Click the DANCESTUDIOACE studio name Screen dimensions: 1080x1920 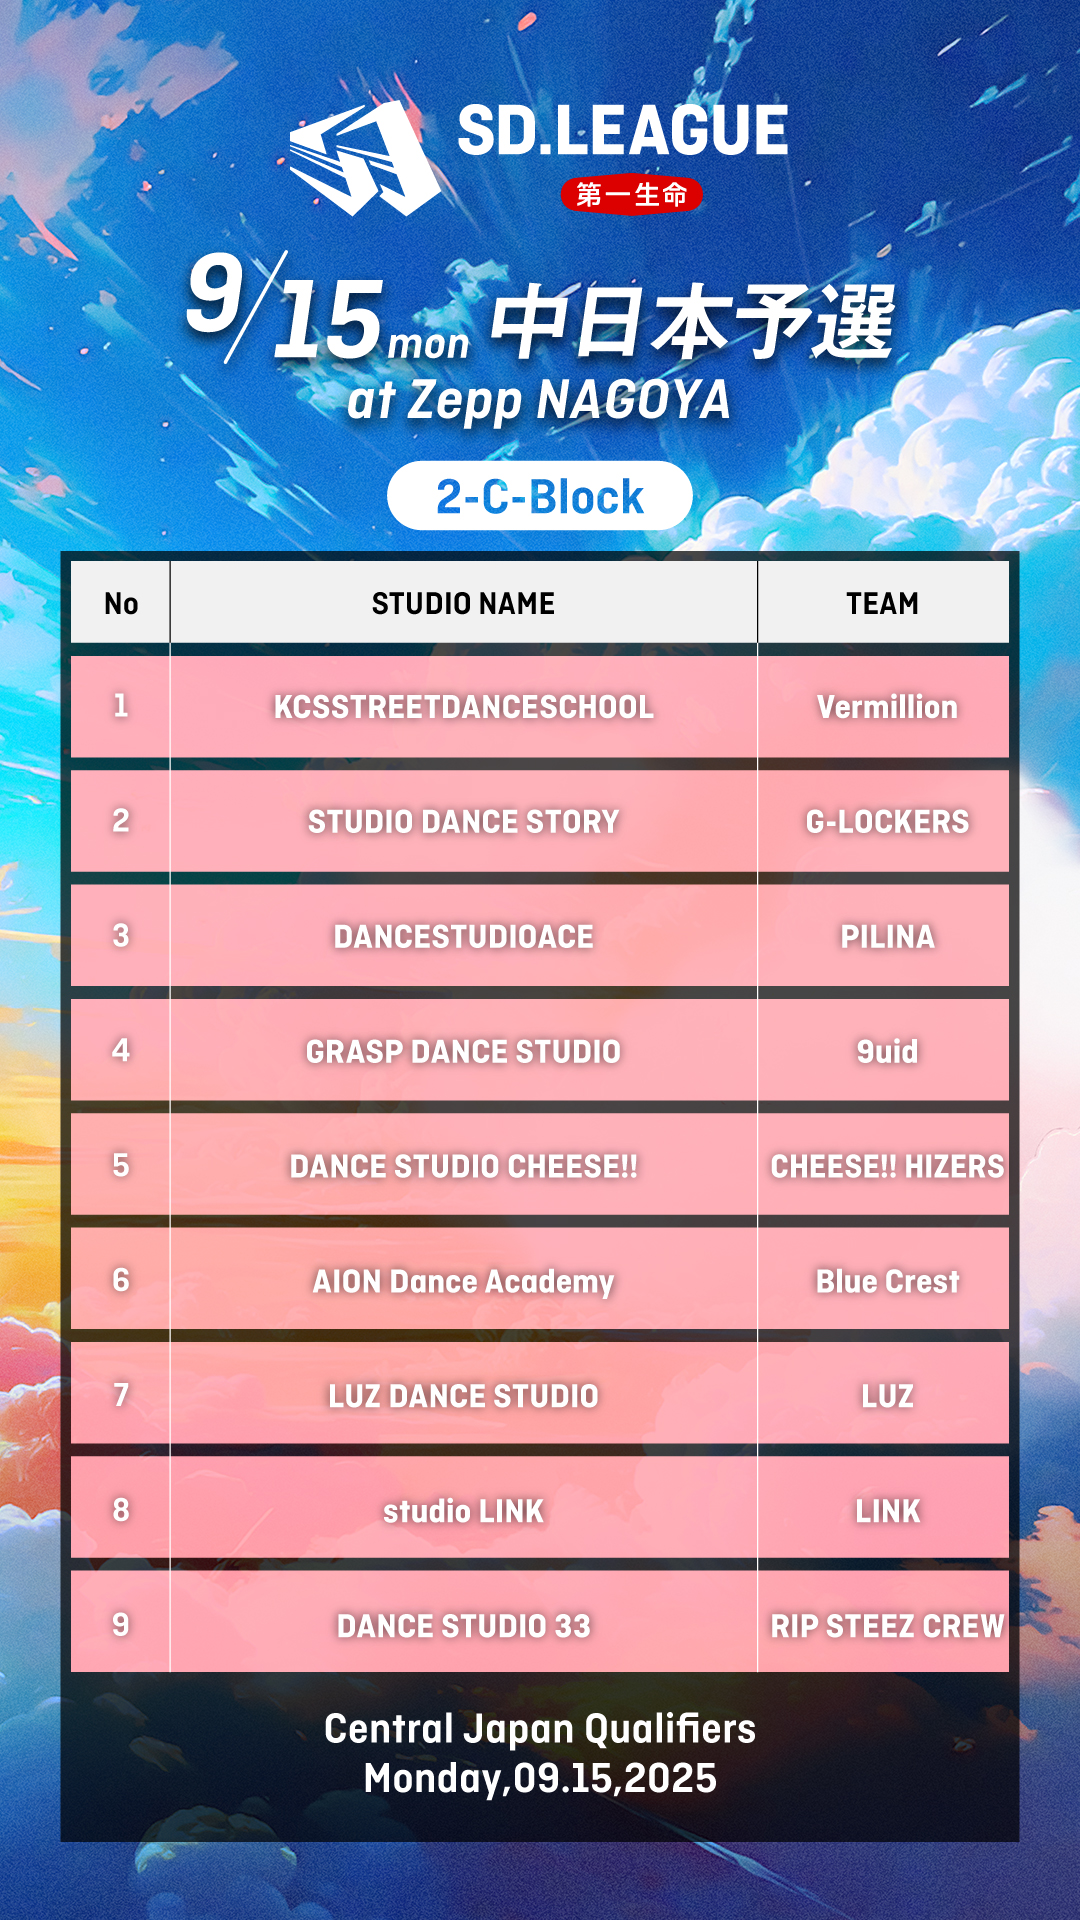pyautogui.click(x=463, y=937)
